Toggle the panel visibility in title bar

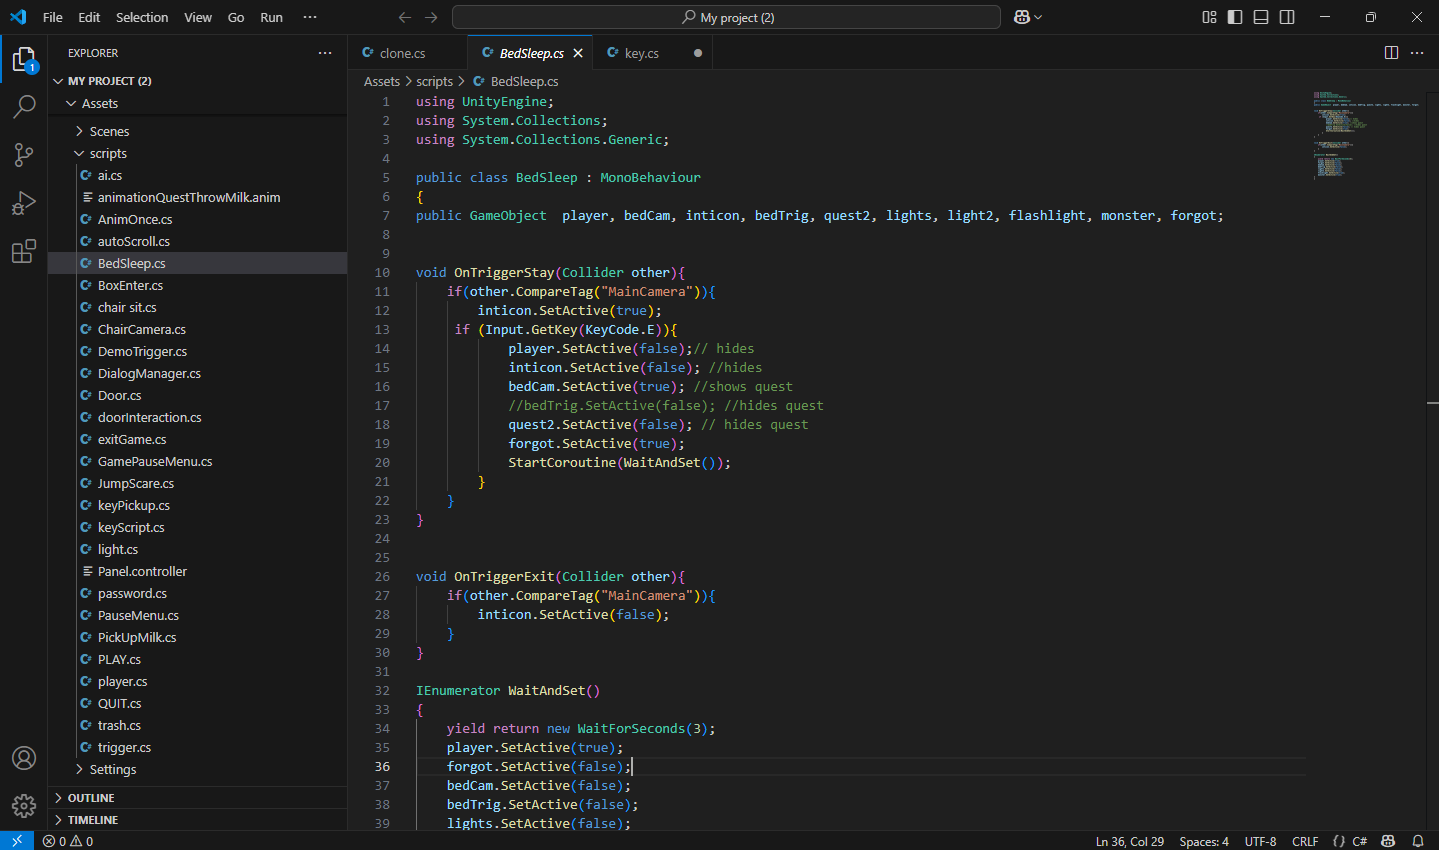coord(1261,16)
